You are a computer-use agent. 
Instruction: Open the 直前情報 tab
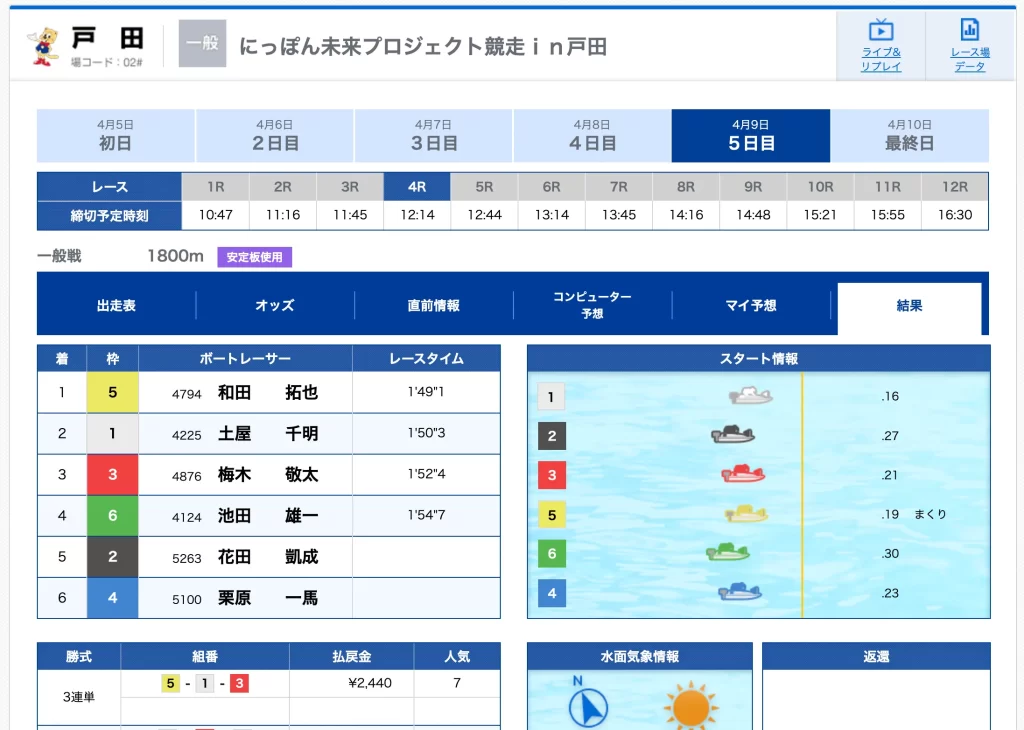coord(434,306)
